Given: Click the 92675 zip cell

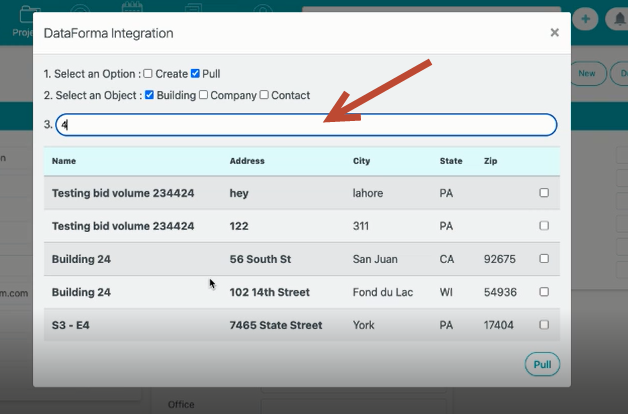Looking at the screenshot, I should pos(499,259).
